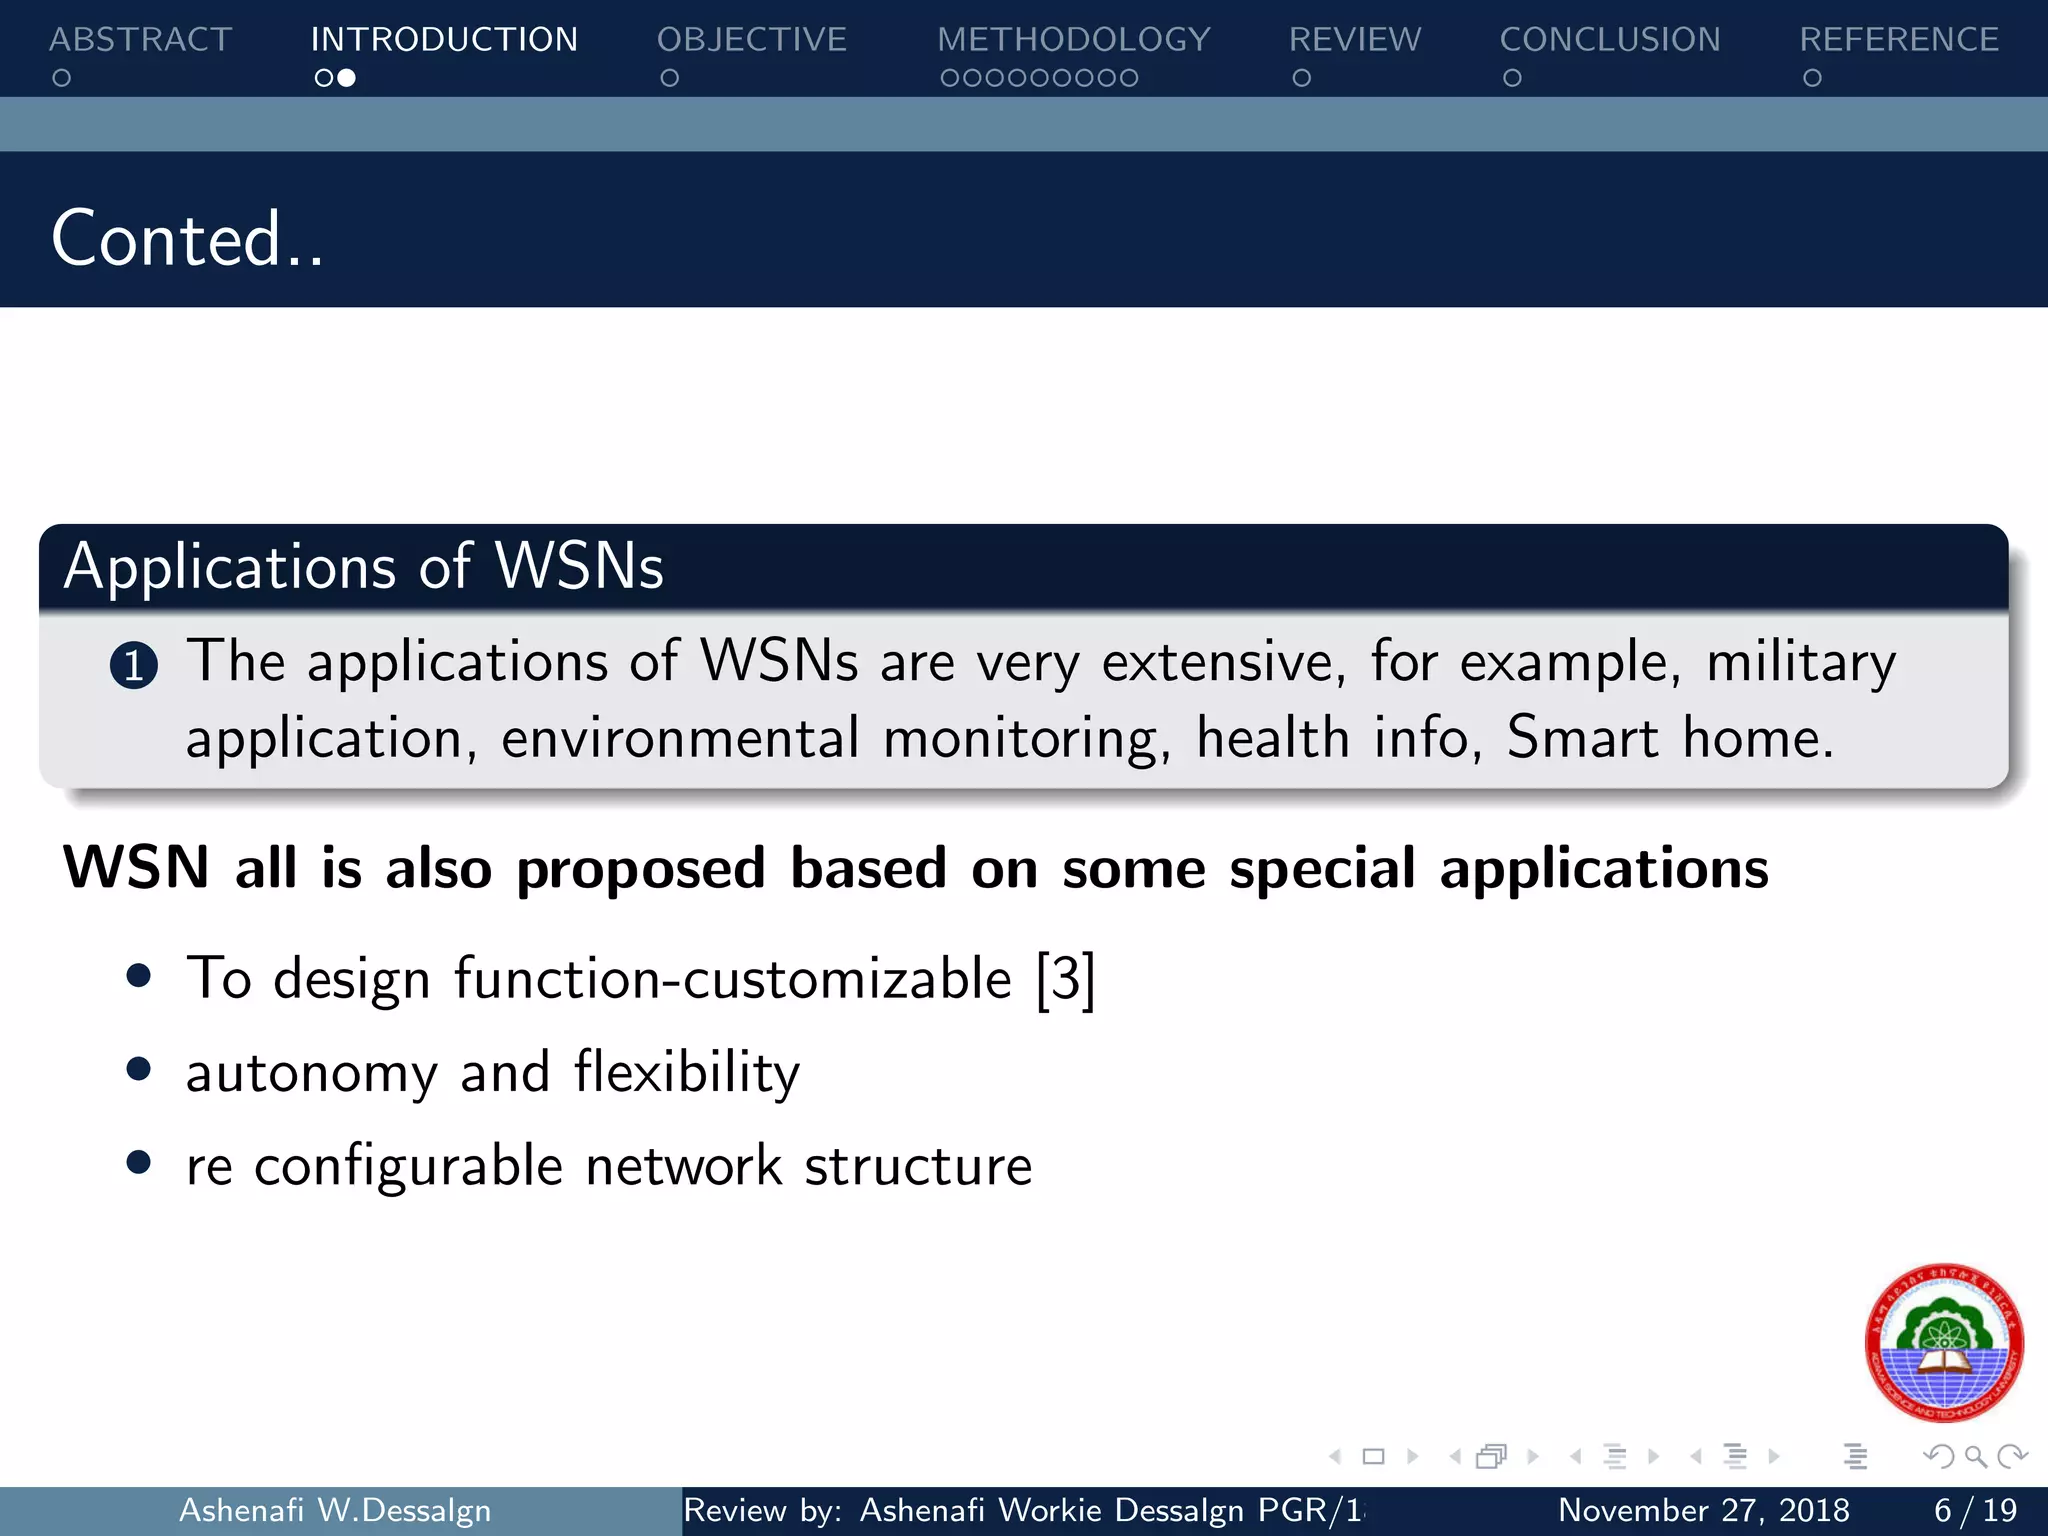Select first Introduction slide dot
The width and height of the screenshot is (2048, 1536).
coord(323,78)
